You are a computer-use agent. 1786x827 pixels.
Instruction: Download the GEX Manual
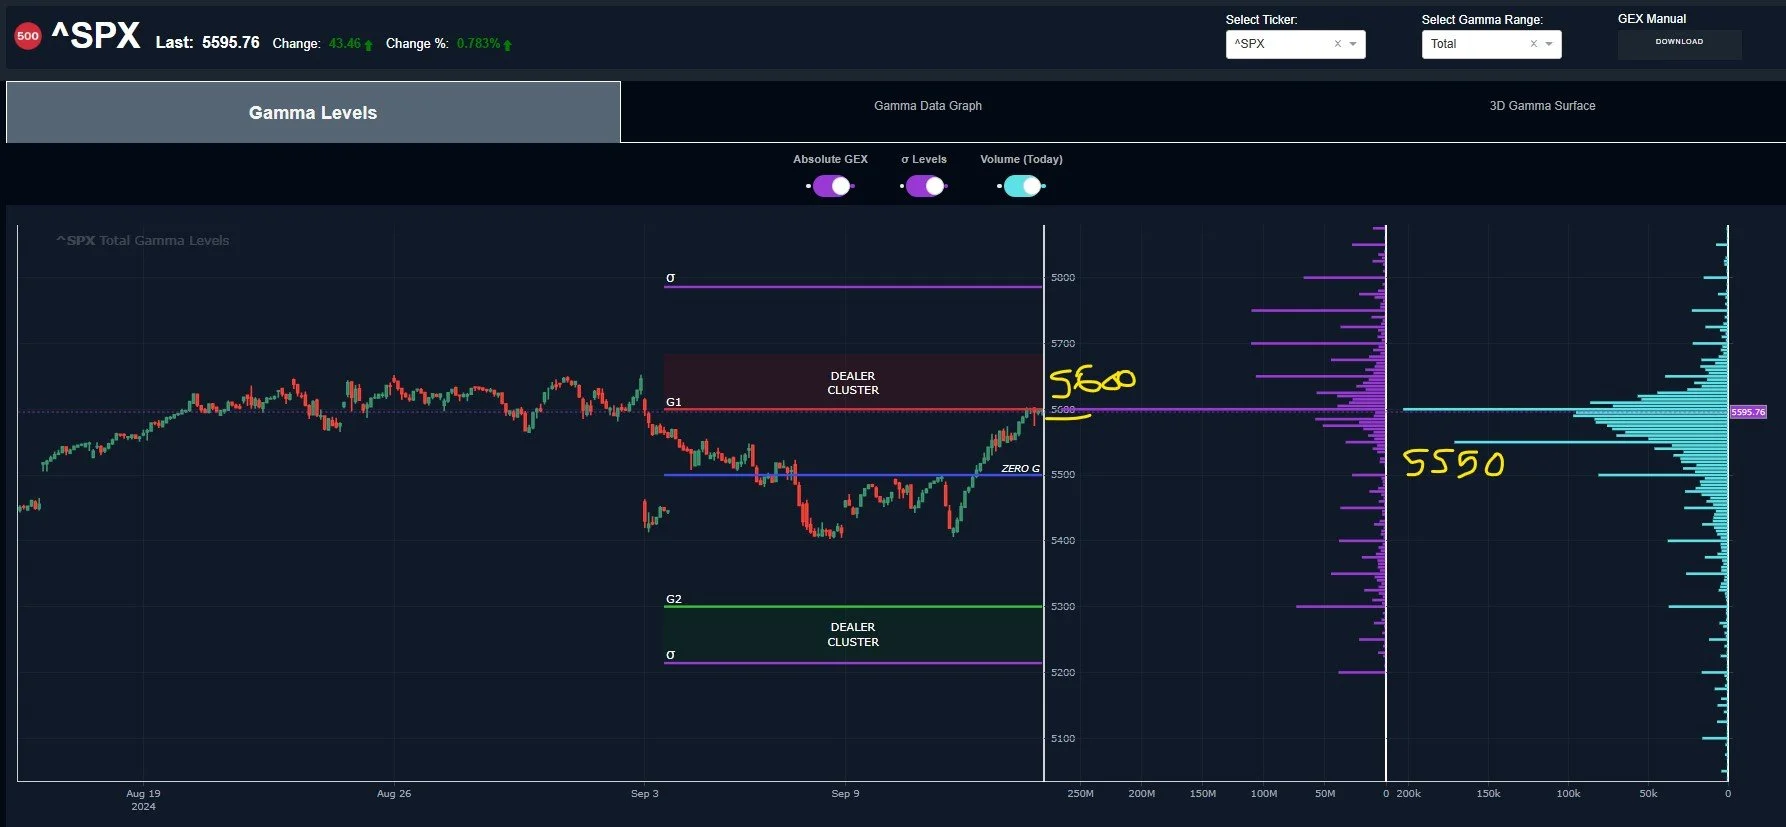1679,42
